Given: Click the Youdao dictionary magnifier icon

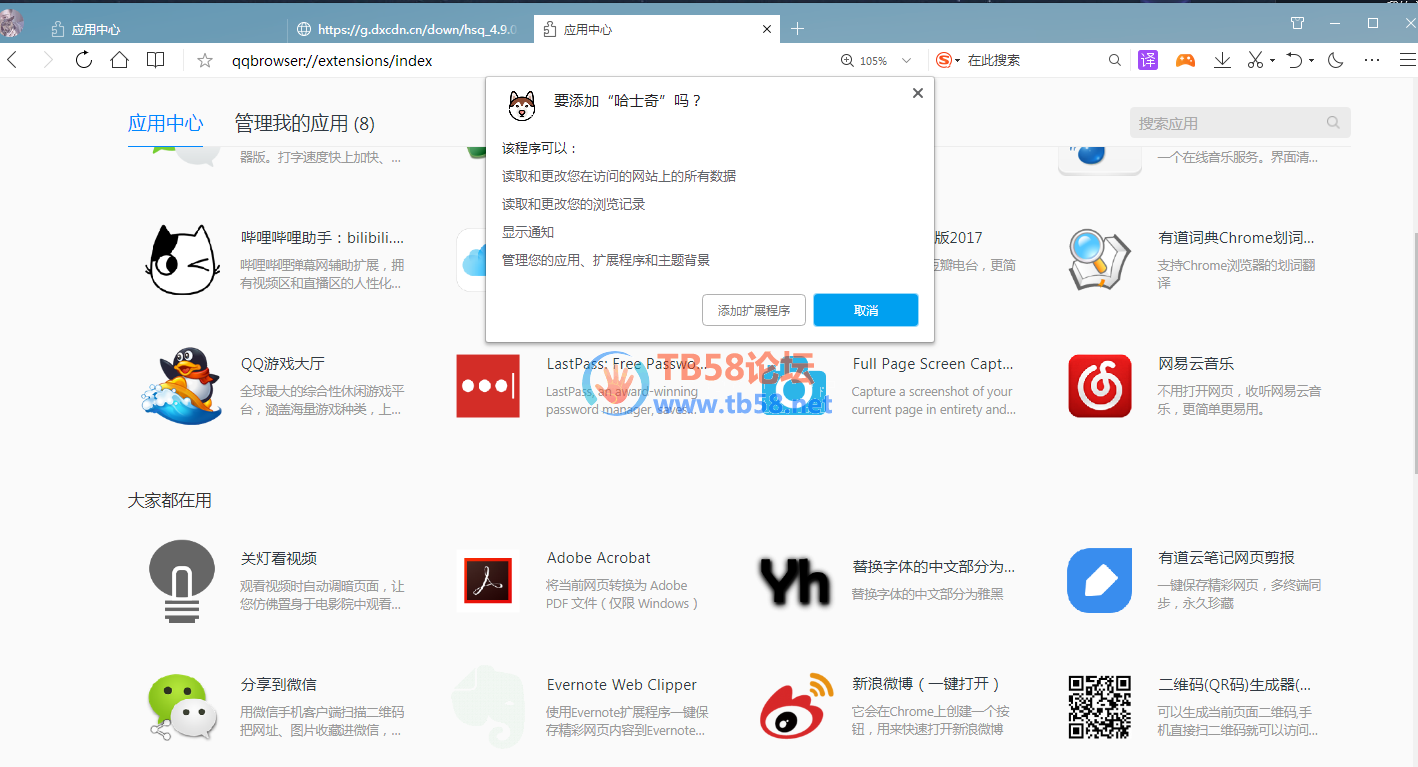Looking at the screenshot, I should click(x=1099, y=259).
